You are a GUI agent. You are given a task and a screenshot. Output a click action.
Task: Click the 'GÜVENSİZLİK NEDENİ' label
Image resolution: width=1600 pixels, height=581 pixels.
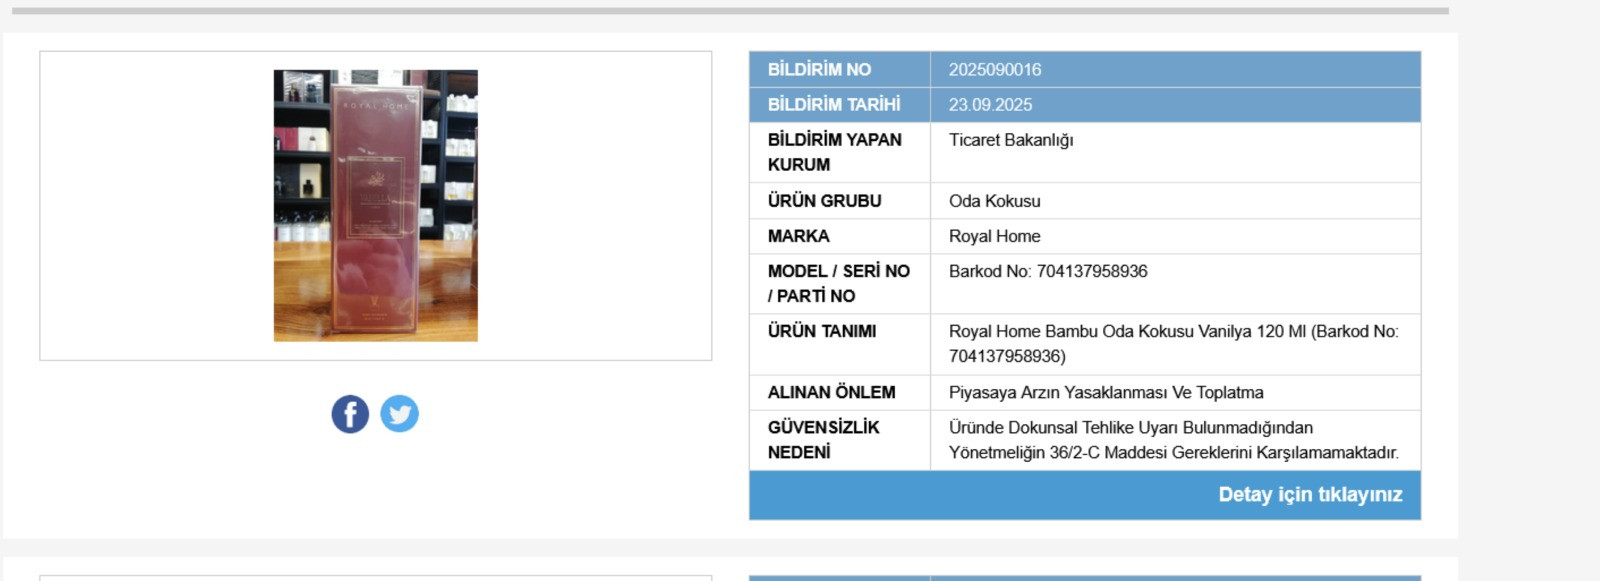click(x=824, y=440)
